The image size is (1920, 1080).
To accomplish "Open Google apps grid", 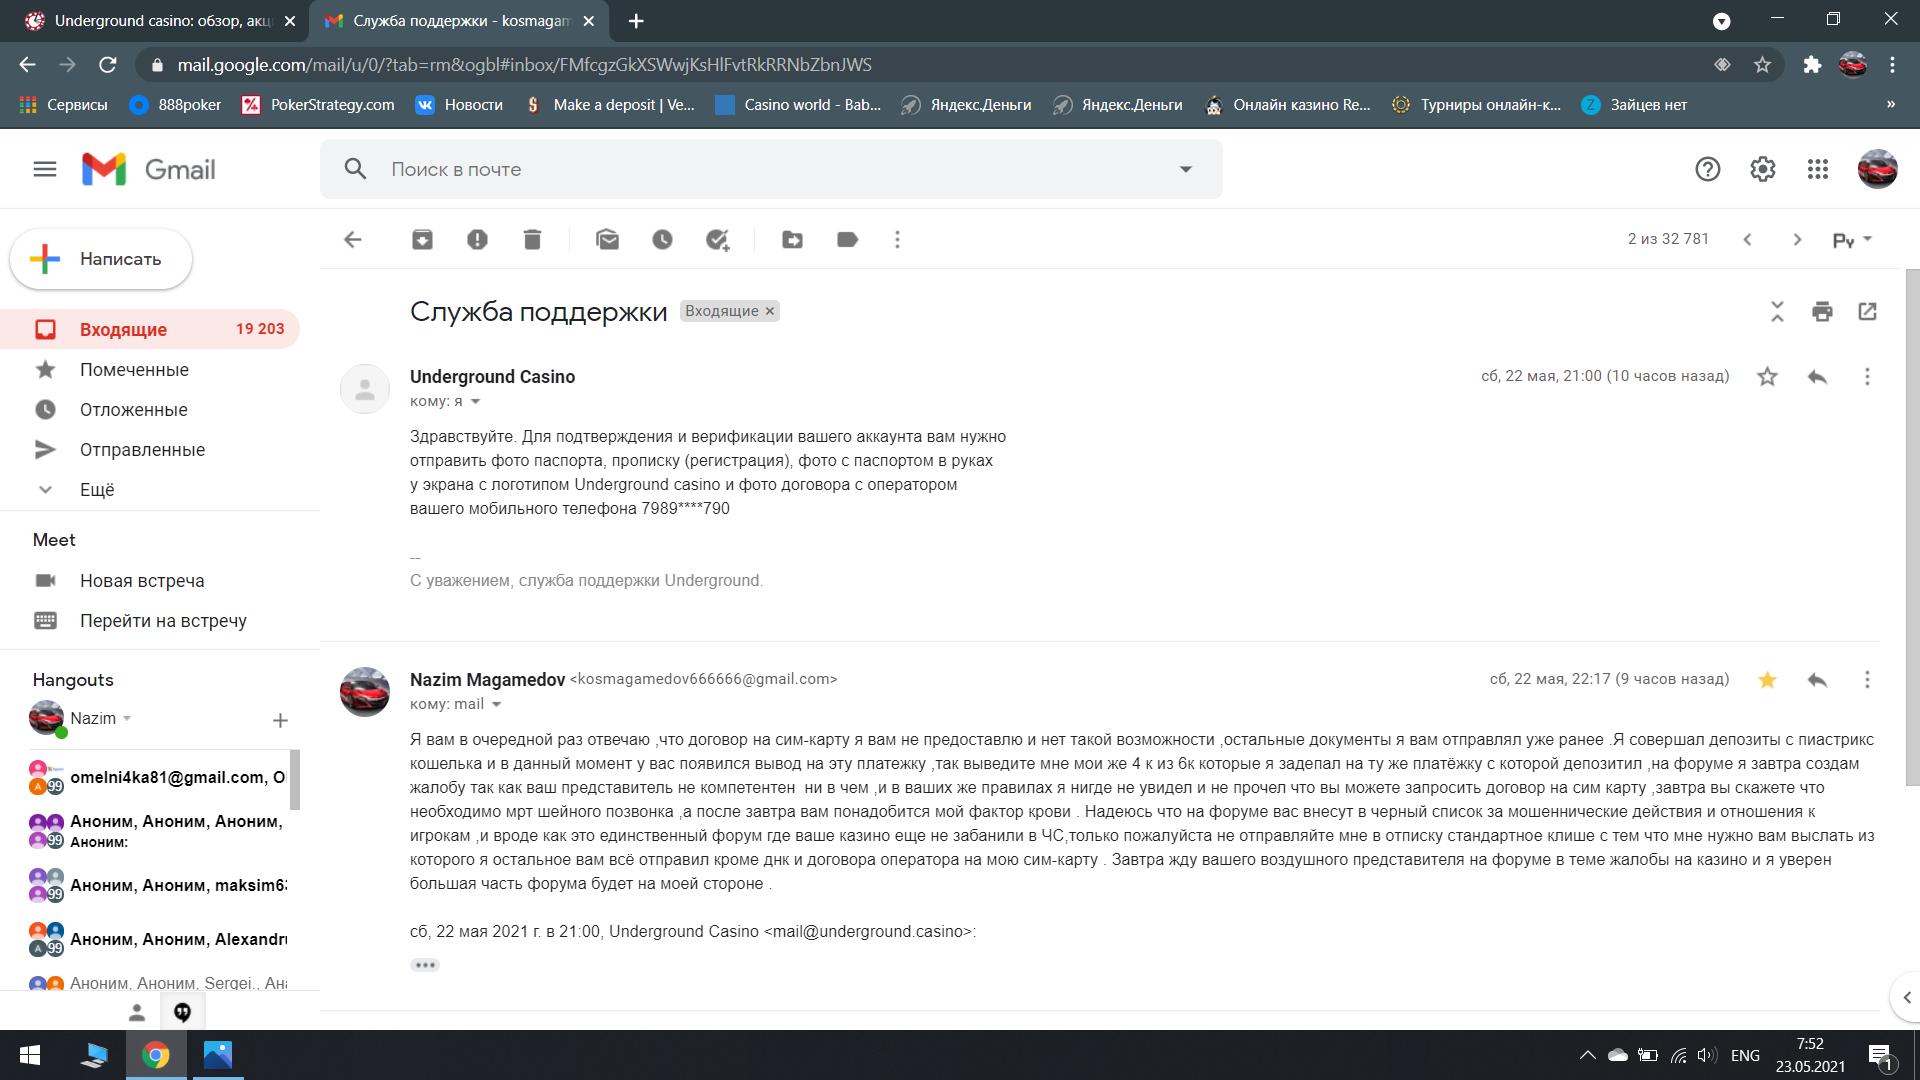I will (1817, 169).
